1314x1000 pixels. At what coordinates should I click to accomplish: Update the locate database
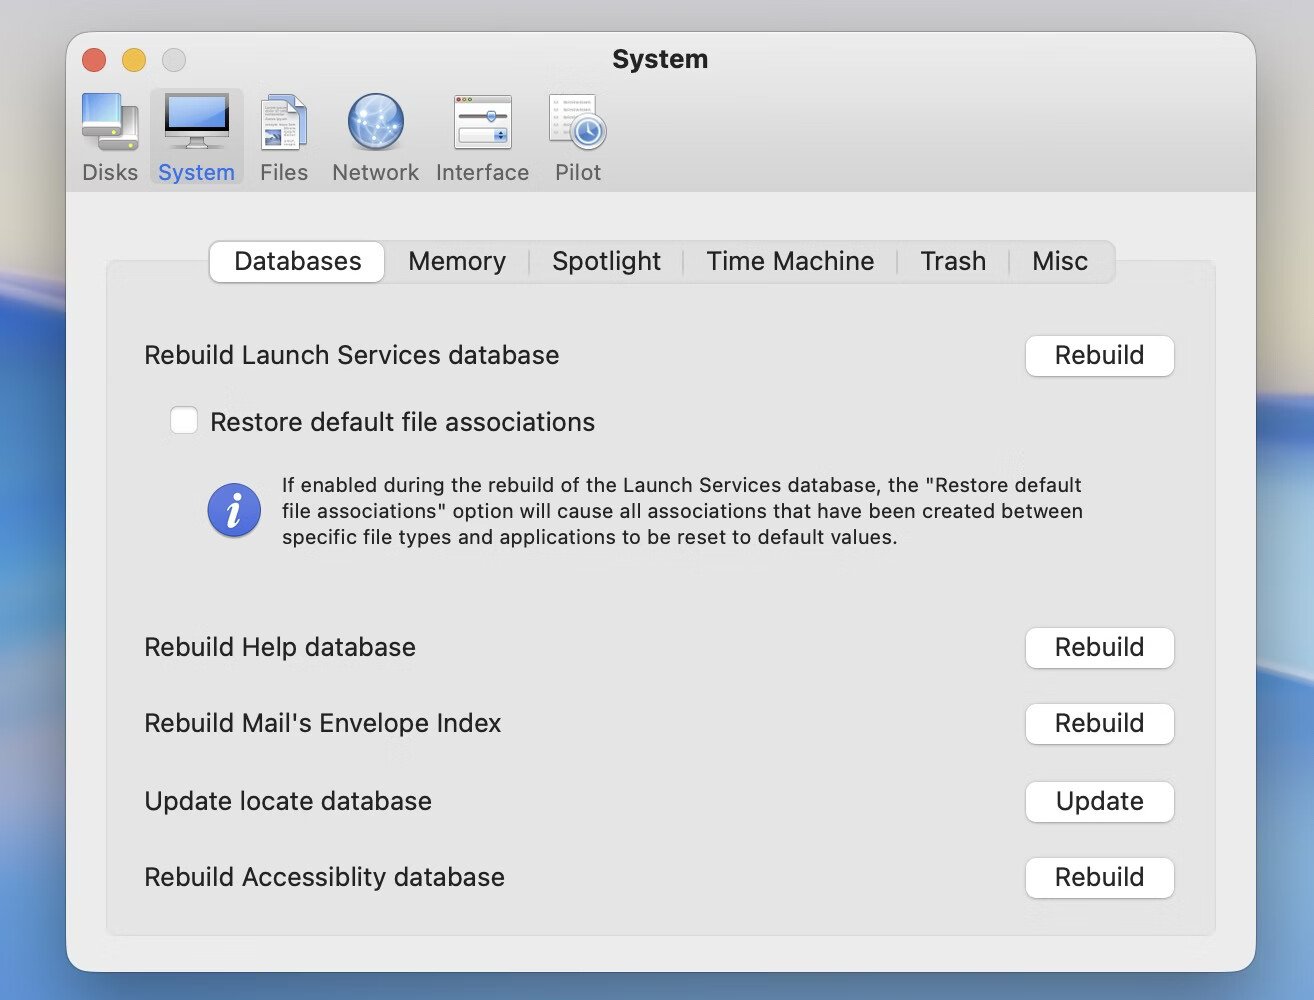click(1099, 801)
